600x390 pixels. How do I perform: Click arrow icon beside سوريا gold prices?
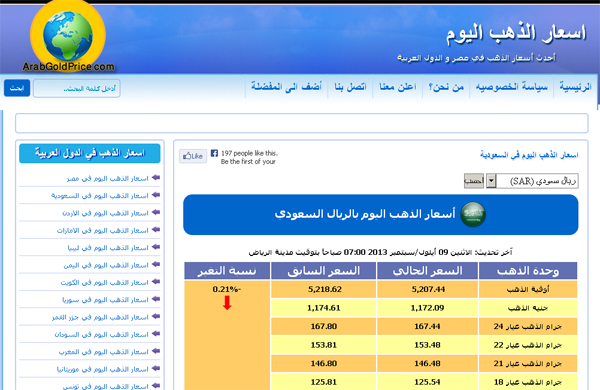[156, 299]
